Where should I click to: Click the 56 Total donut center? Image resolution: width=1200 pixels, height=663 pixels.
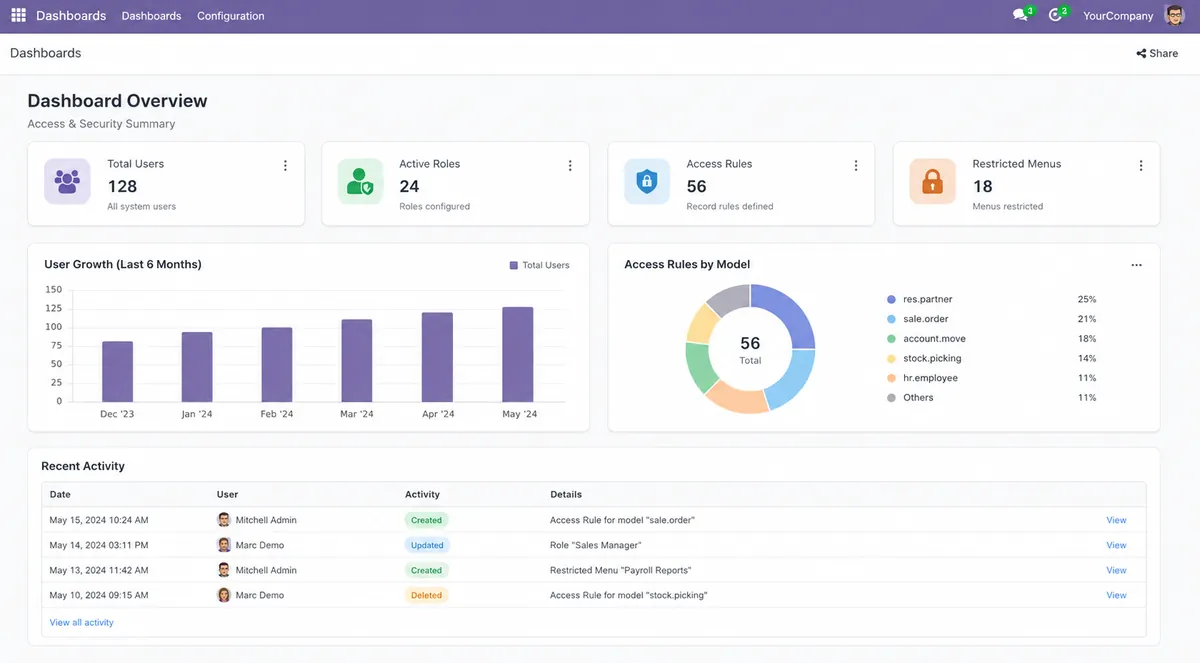pyautogui.click(x=750, y=349)
